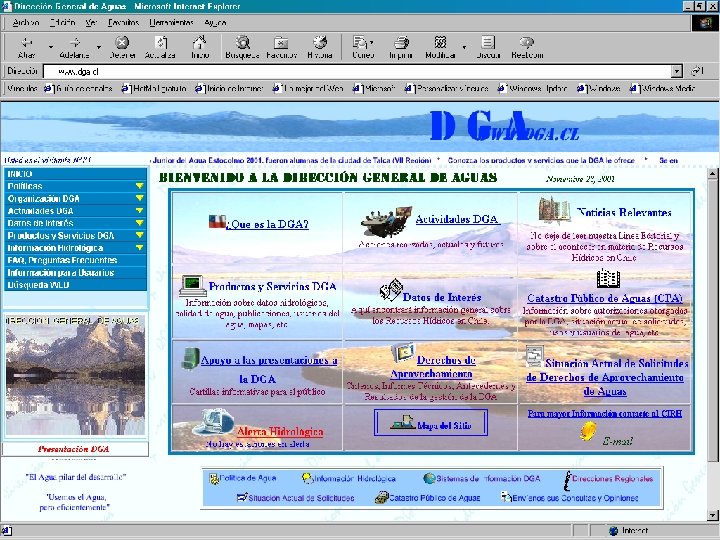Screen dimensions: 720x540
Task: Open the Búsqueda search toolbar button
Action: point(242,47)
